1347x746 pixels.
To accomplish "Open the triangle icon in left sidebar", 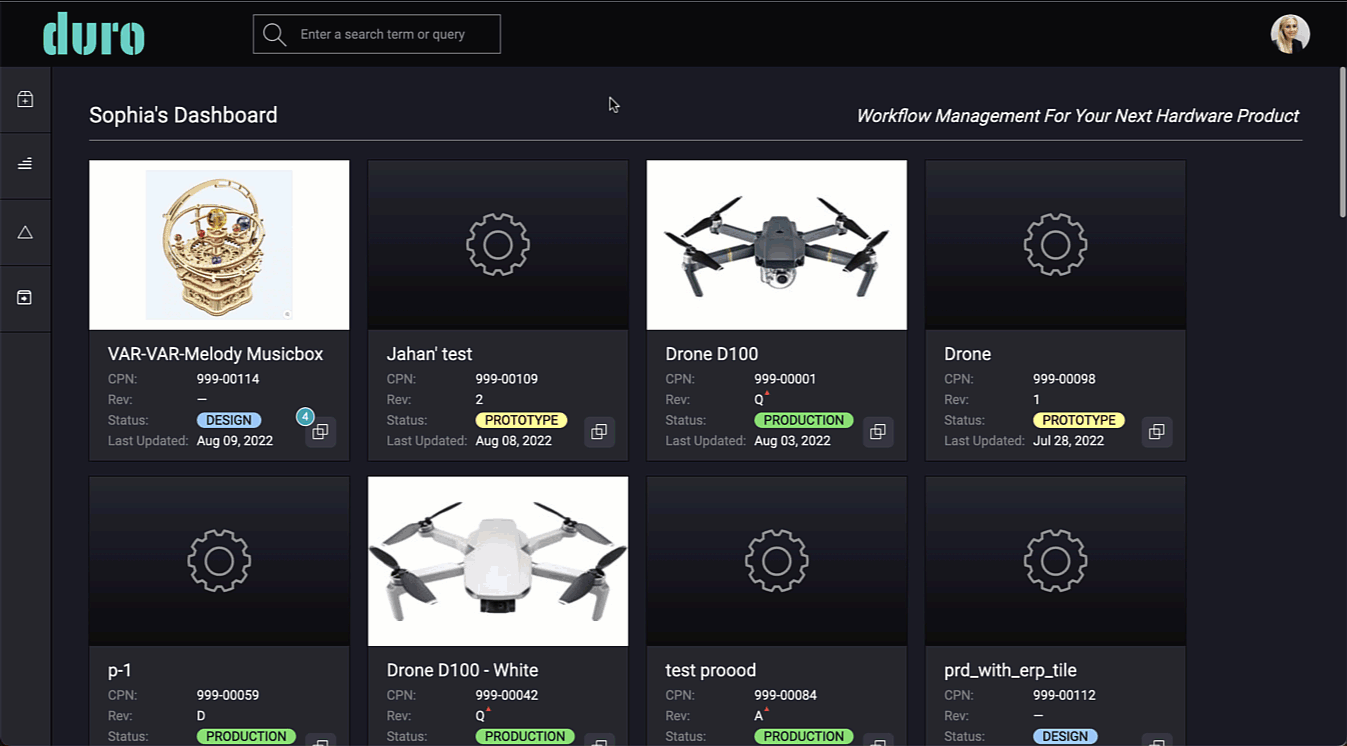I will [x=25, y=232].
